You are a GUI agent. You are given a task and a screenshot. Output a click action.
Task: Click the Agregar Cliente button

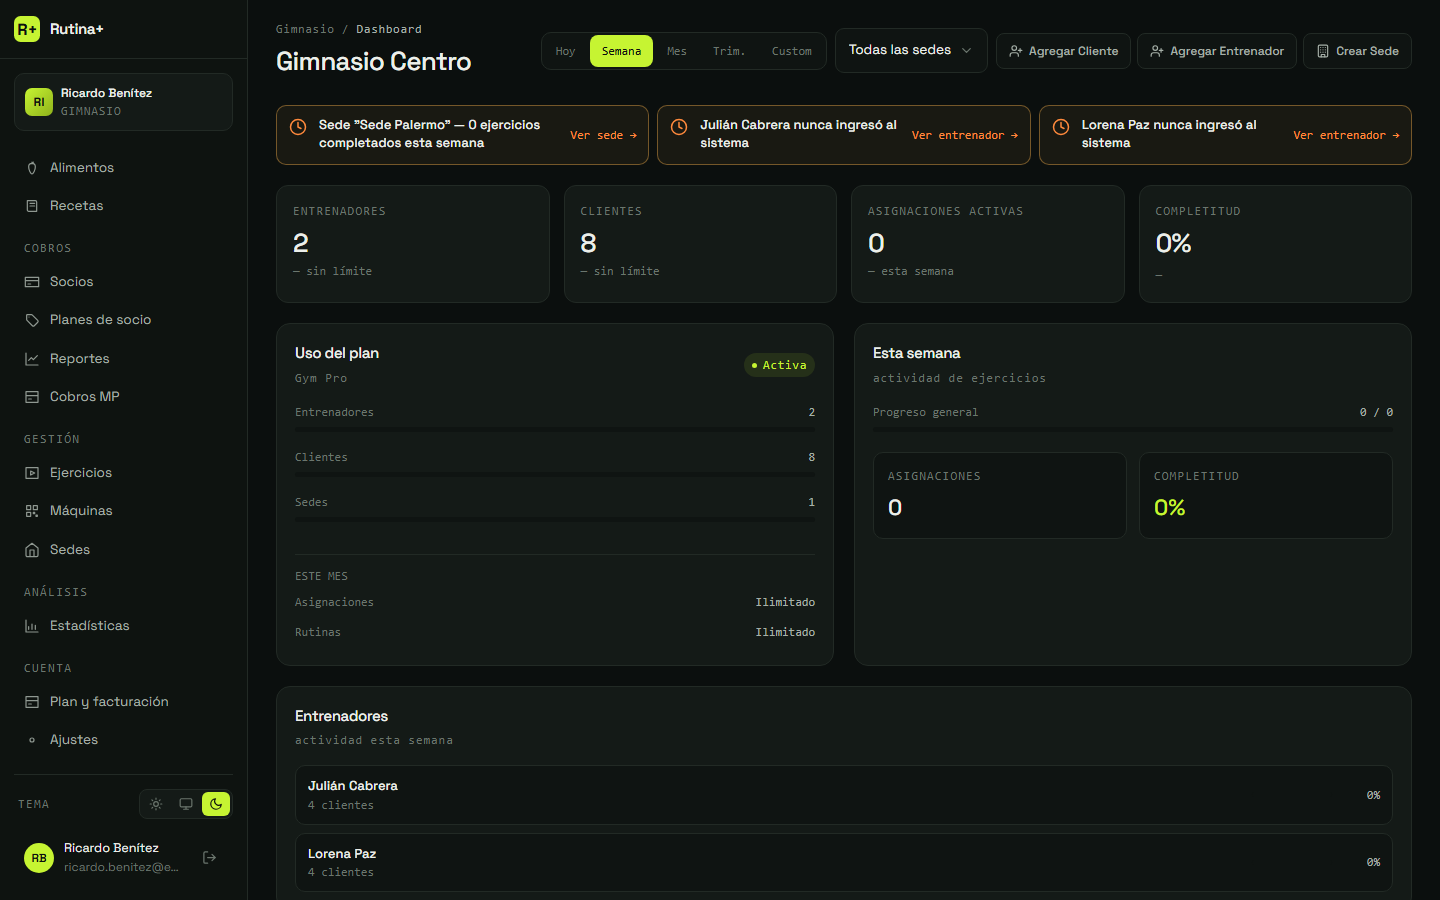pyautogui.click(x=1063, y=51)
